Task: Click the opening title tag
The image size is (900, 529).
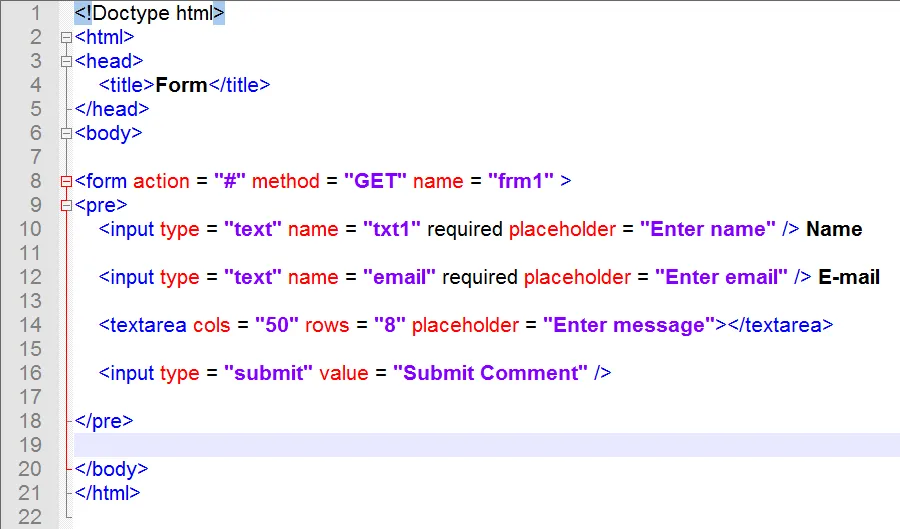Action: [127, 85]
